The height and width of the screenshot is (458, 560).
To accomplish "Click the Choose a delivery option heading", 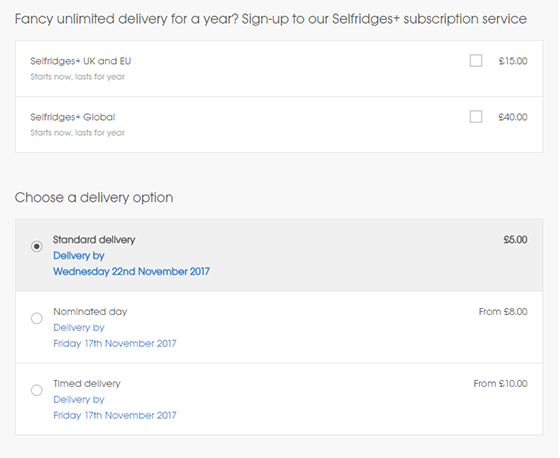I will (x=94, y=198).
